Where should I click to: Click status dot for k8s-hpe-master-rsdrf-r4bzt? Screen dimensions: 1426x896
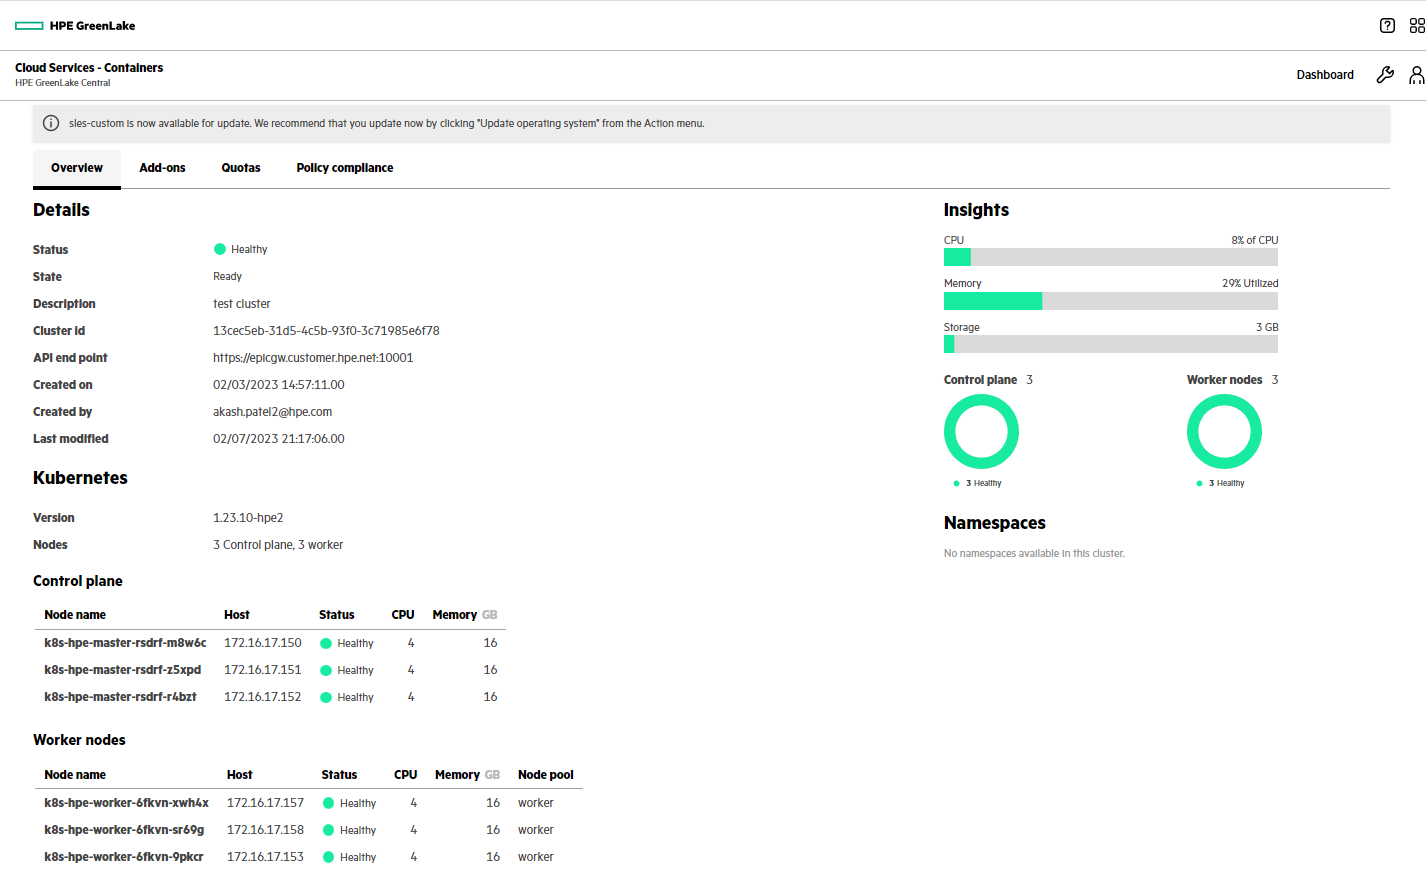click(x=326, y=698)
